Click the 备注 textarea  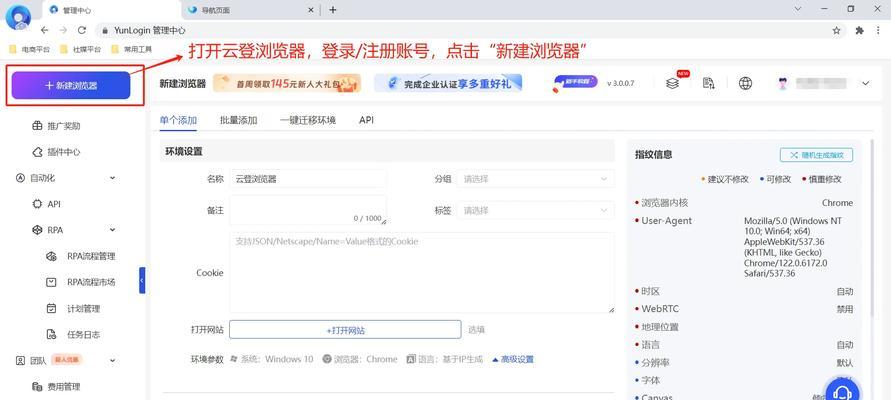[x=308, y=210]
